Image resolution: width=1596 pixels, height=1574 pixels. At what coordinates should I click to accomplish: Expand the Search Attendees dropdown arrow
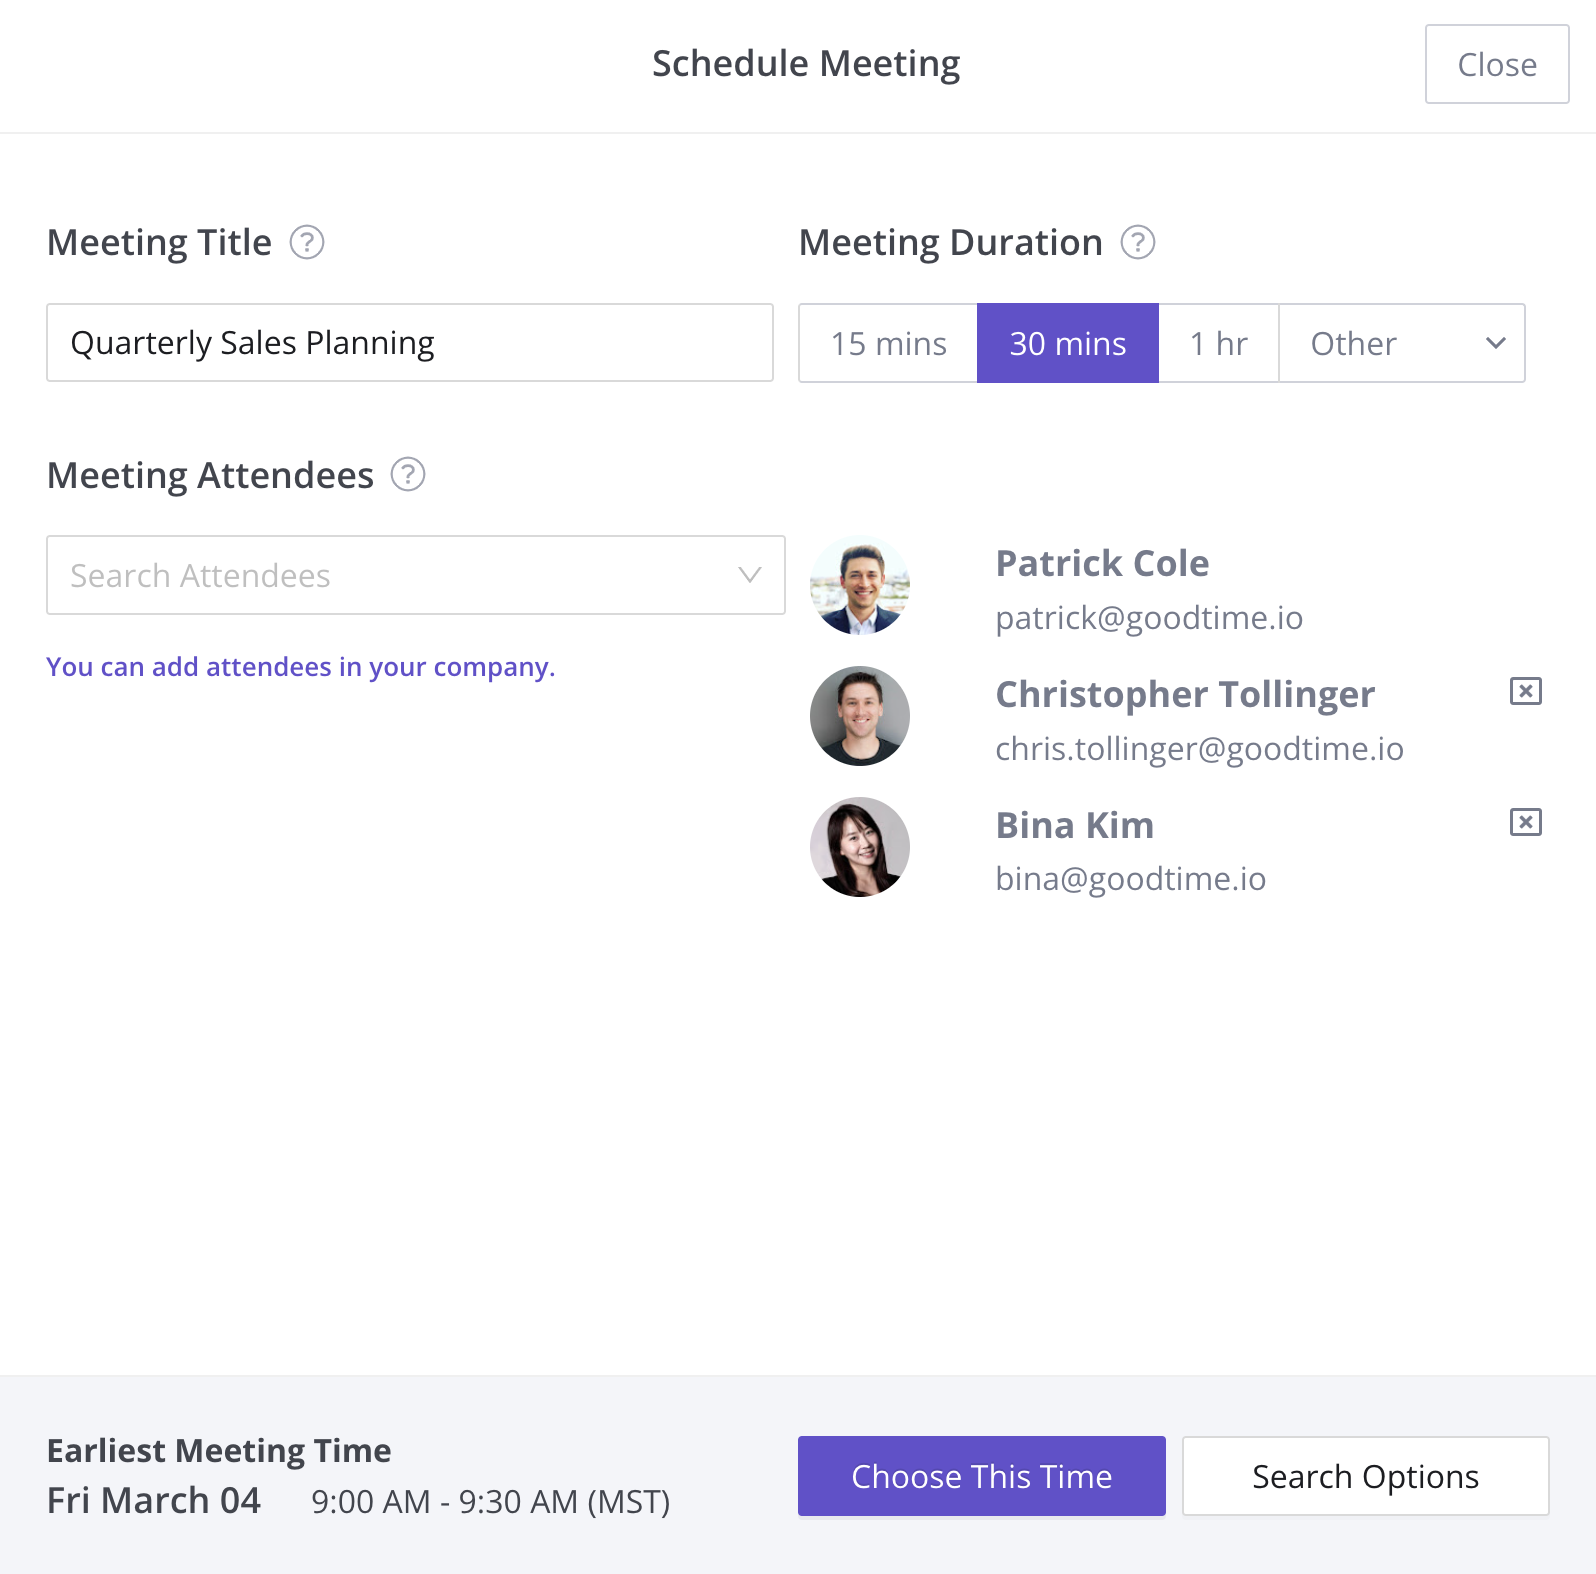[x=749, y=575]
